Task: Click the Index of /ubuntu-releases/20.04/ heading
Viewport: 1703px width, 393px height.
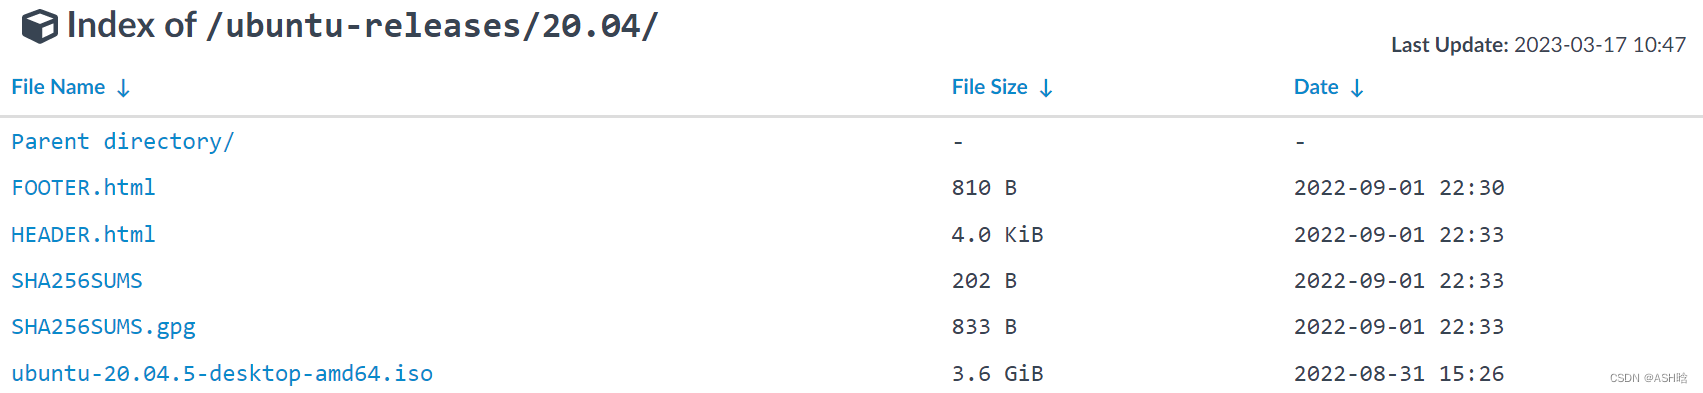Action: [362, 26]
